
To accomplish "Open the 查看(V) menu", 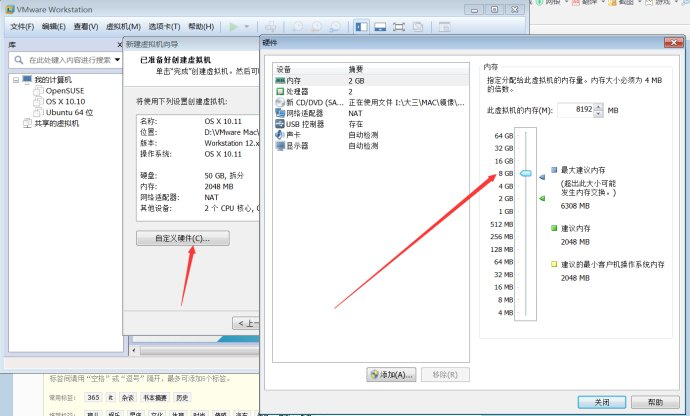I will click(x=86, y=27).
